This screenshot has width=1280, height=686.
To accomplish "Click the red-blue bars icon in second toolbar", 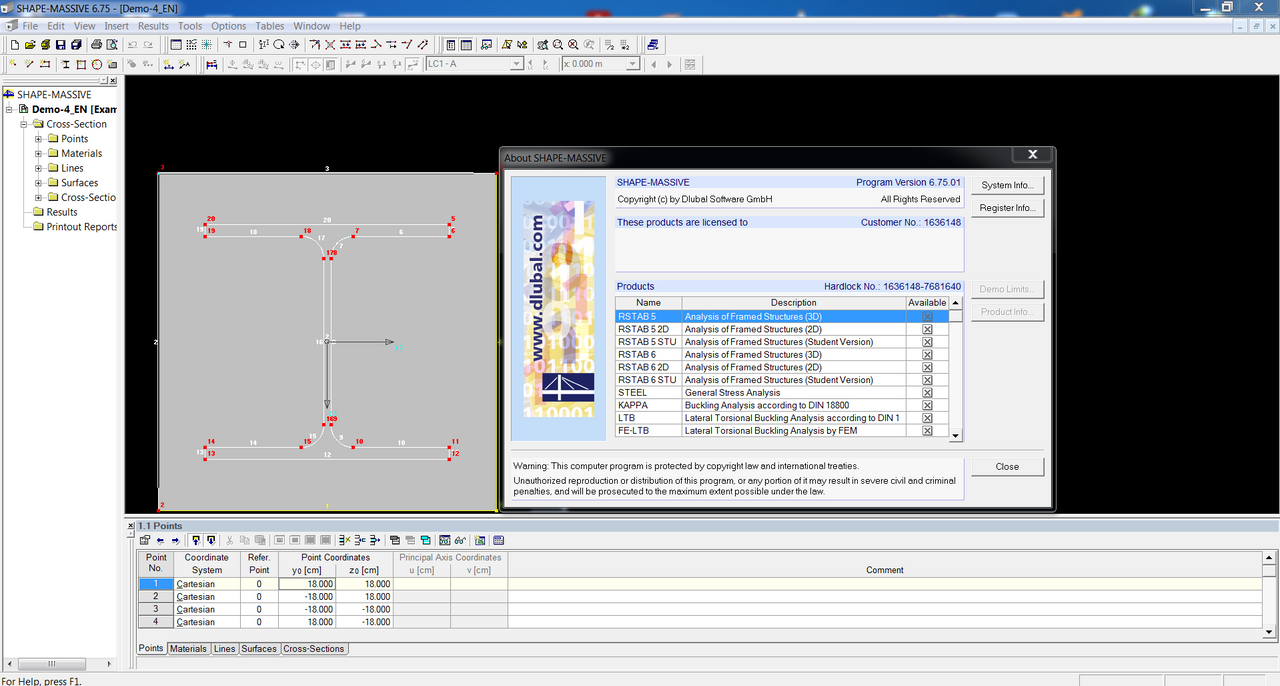I will tap(212, 64).
